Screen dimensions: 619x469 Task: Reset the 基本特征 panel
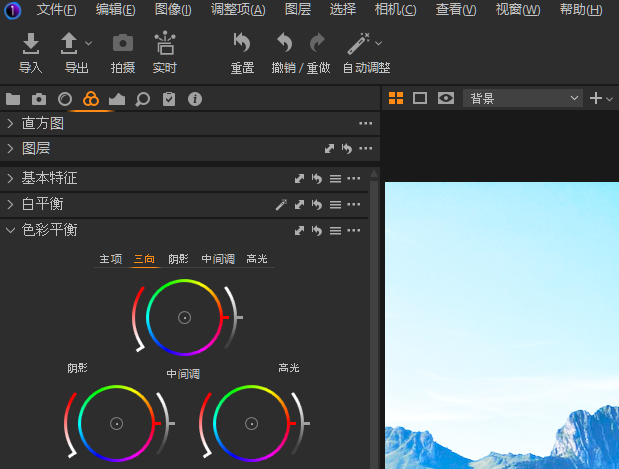(317, 178)
